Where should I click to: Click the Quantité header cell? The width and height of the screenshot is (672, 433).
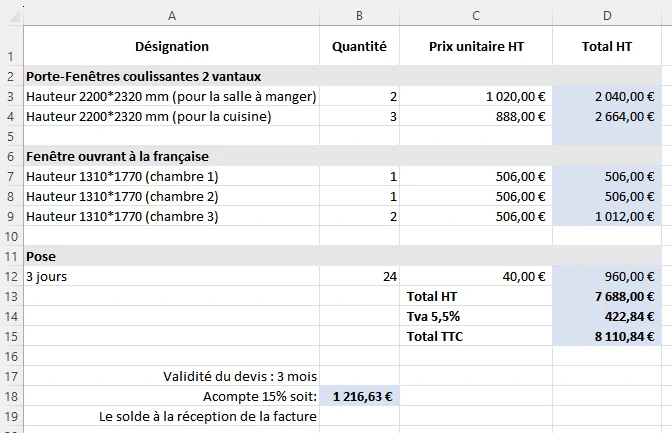point(359,46)
